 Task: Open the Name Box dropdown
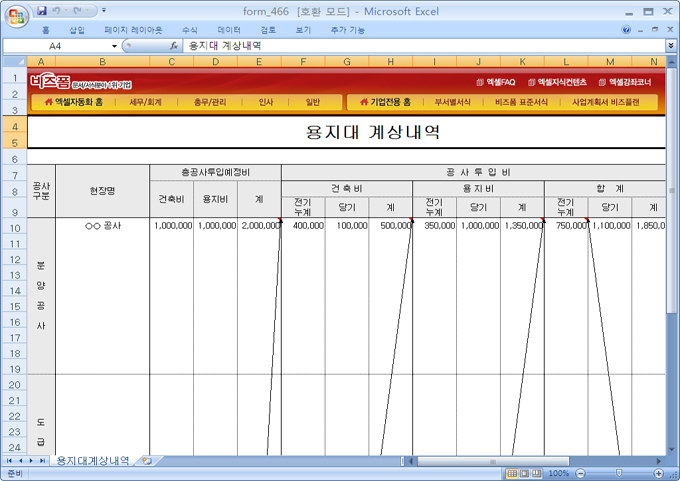point(112,46)
